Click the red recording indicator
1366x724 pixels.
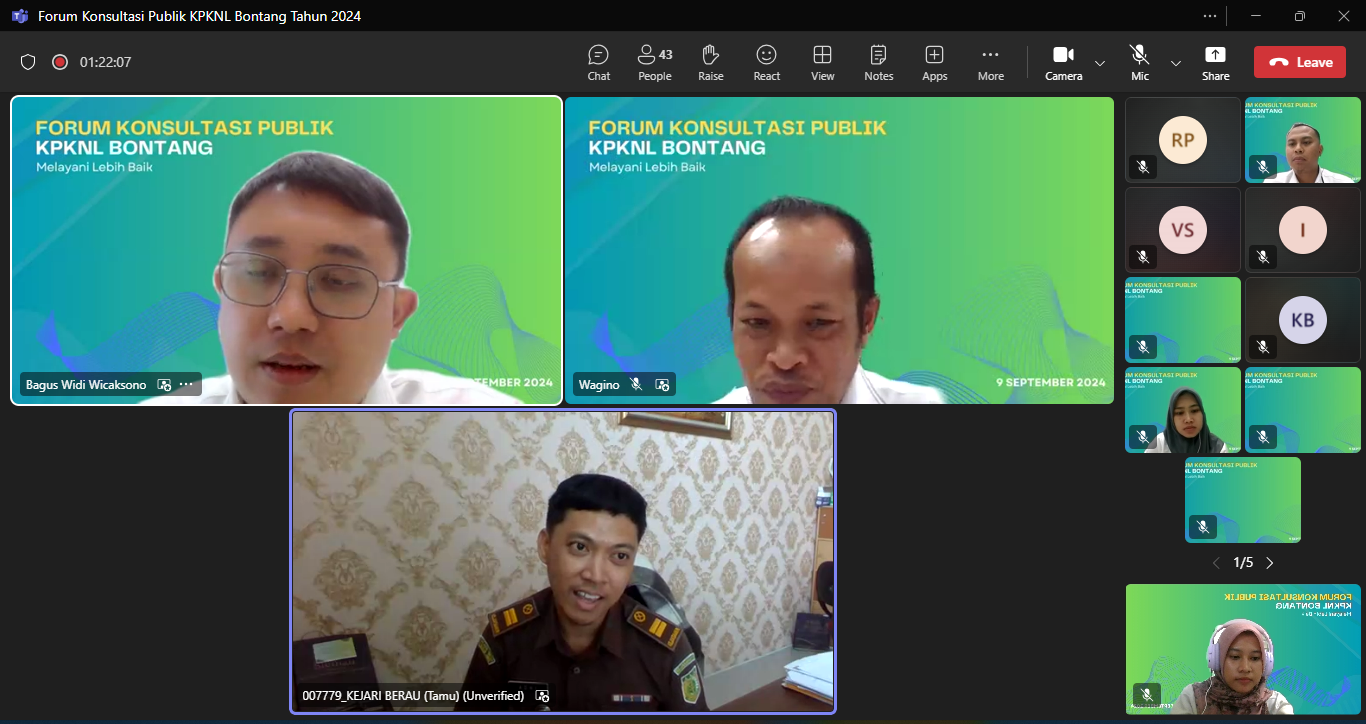[60, 62]
